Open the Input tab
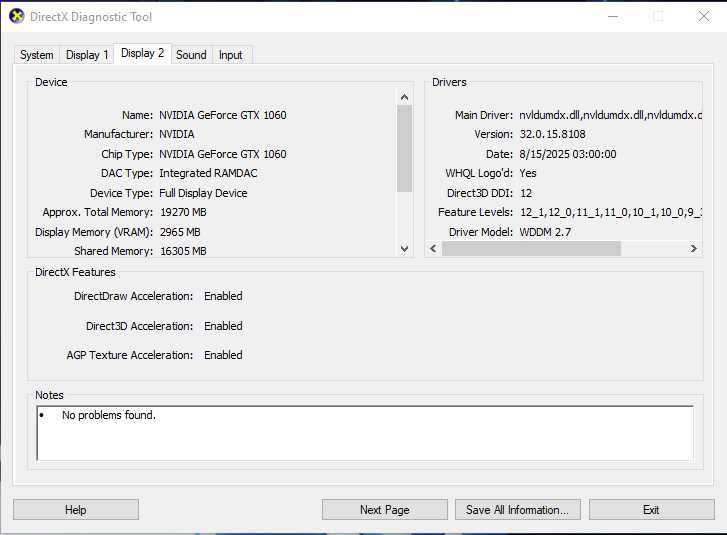The height and width of the screenshot is (535, 727). pos(230,55)
